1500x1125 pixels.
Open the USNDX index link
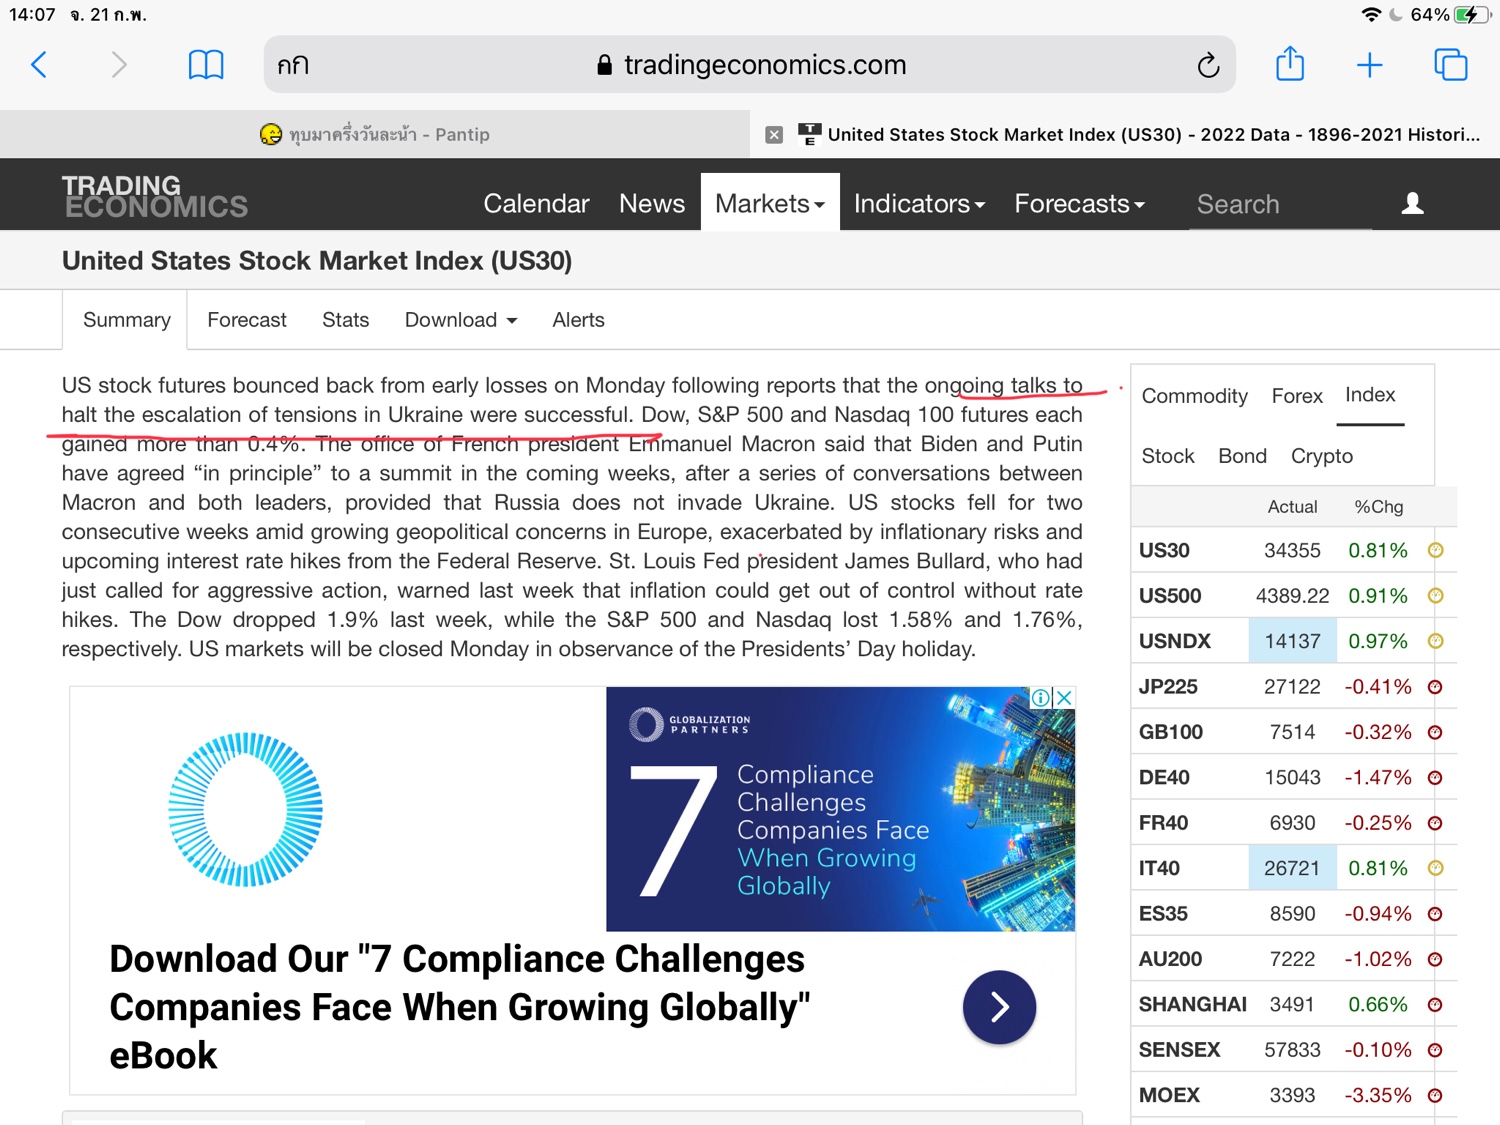tap(1174, 641)
